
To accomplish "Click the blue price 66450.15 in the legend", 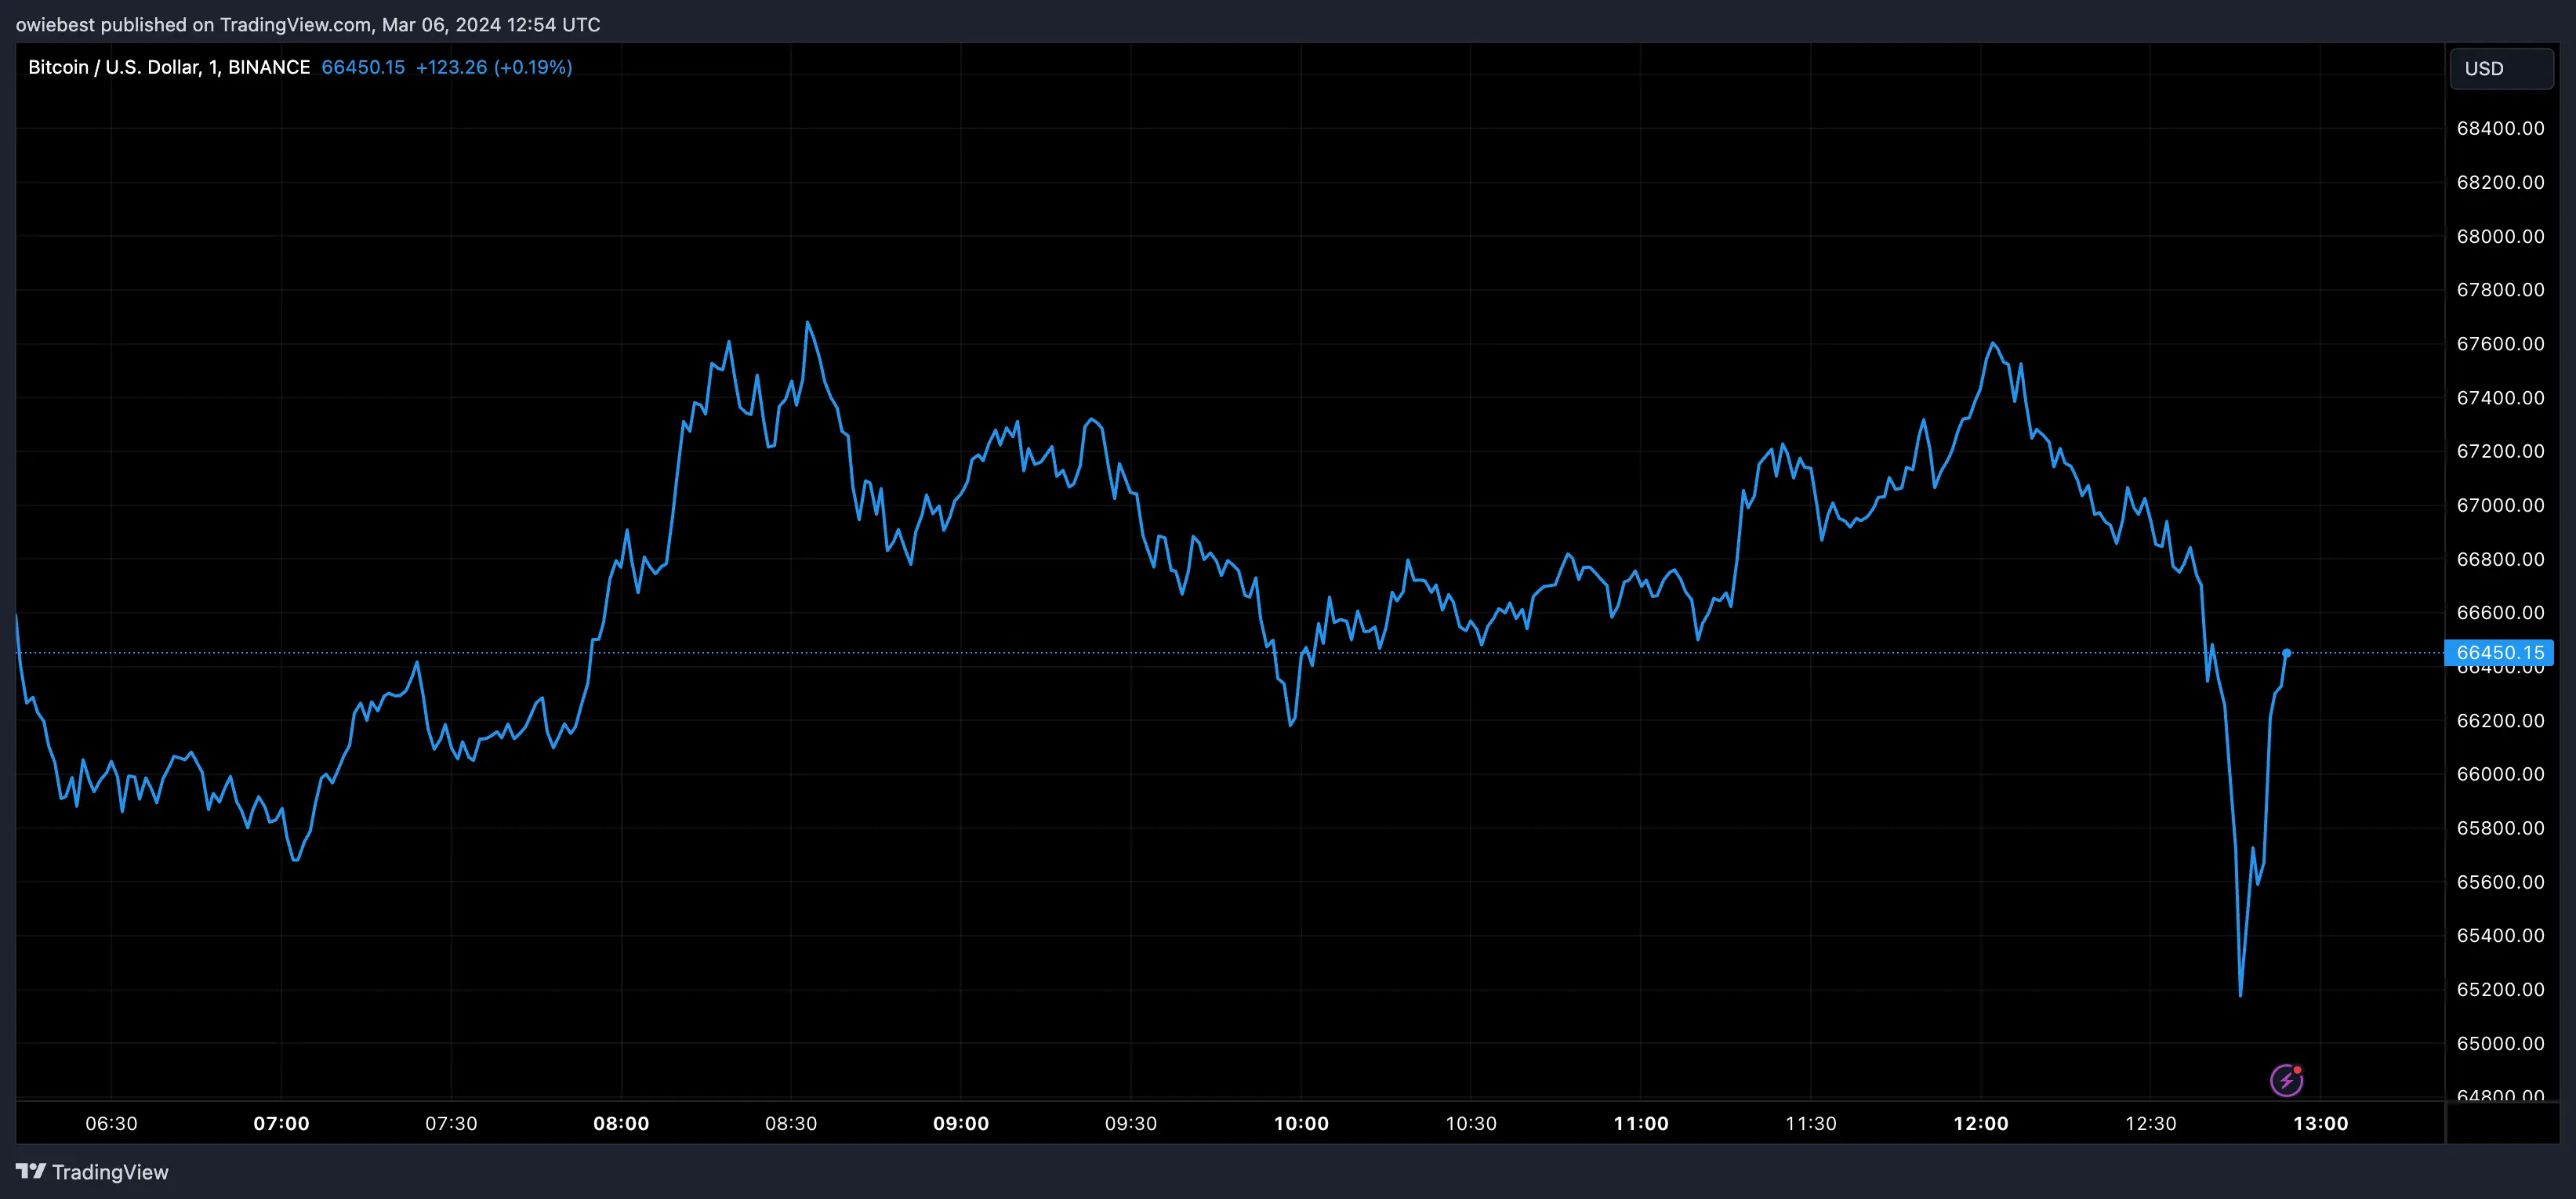I will pyautogui.click(x=363, y=67).
